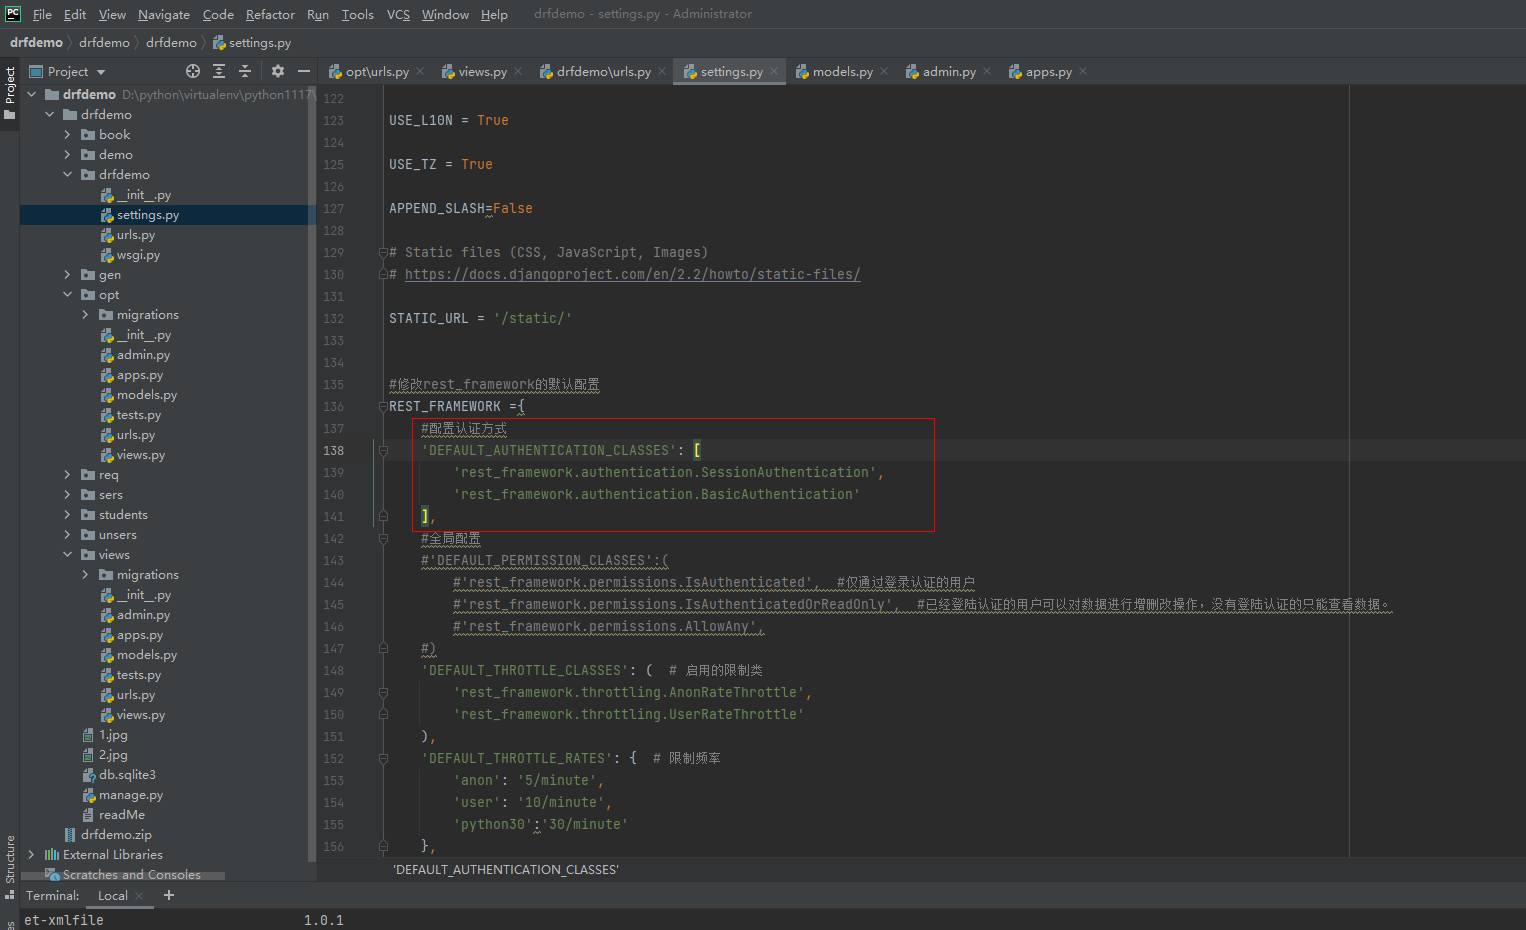The width and height of the screenshot is (1526, 930).
Task: Close the admin.py editor tab
Action: [x=987, y=71]
